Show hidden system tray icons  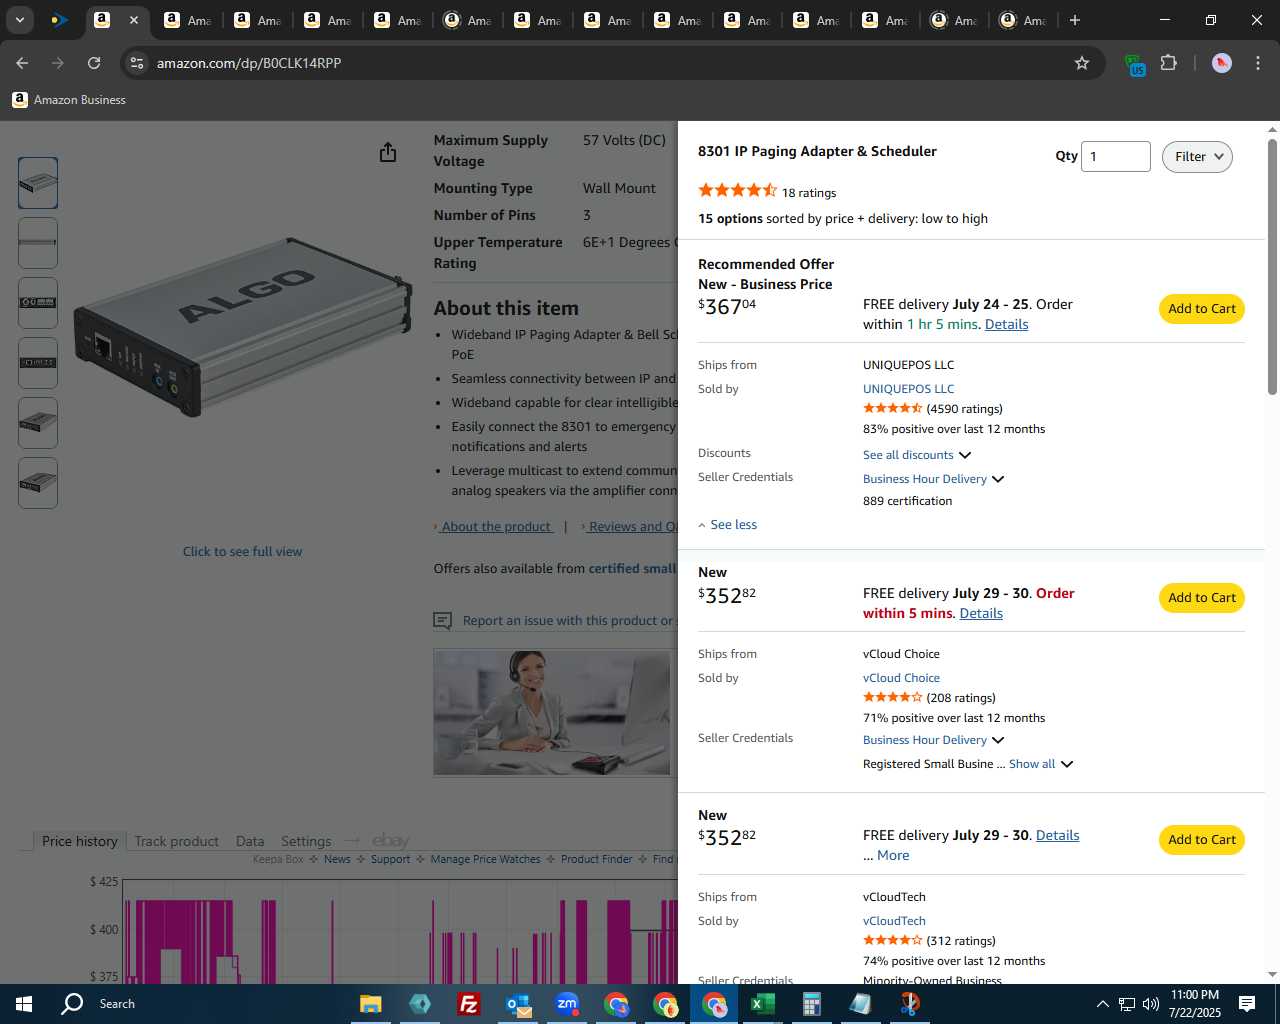click(x=1102, y=1004)
